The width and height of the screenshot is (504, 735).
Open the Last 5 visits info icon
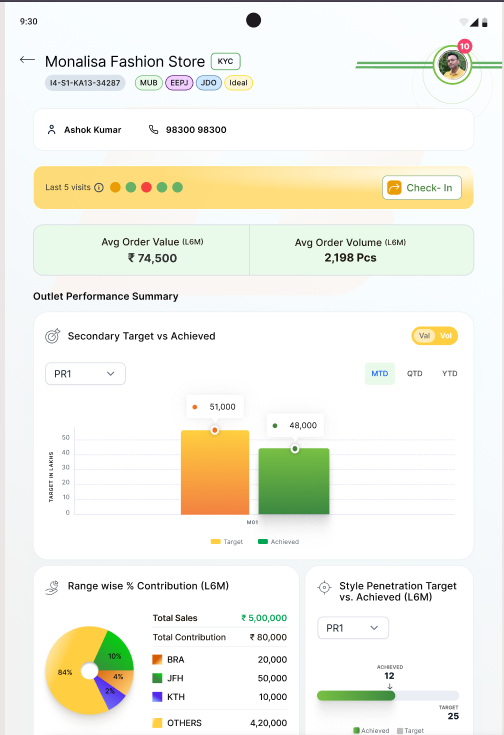[99, 188]
